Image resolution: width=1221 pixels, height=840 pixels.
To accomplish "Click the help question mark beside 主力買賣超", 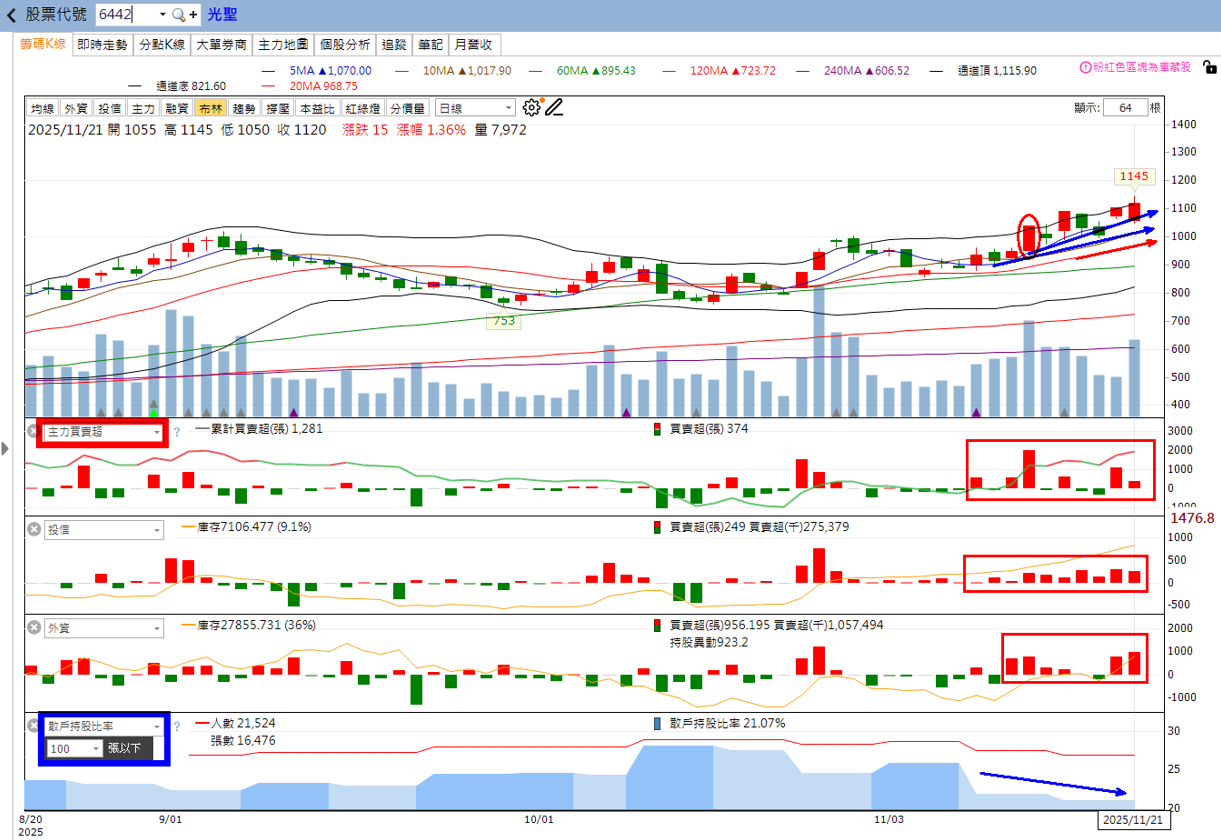I will coord(176,431).
